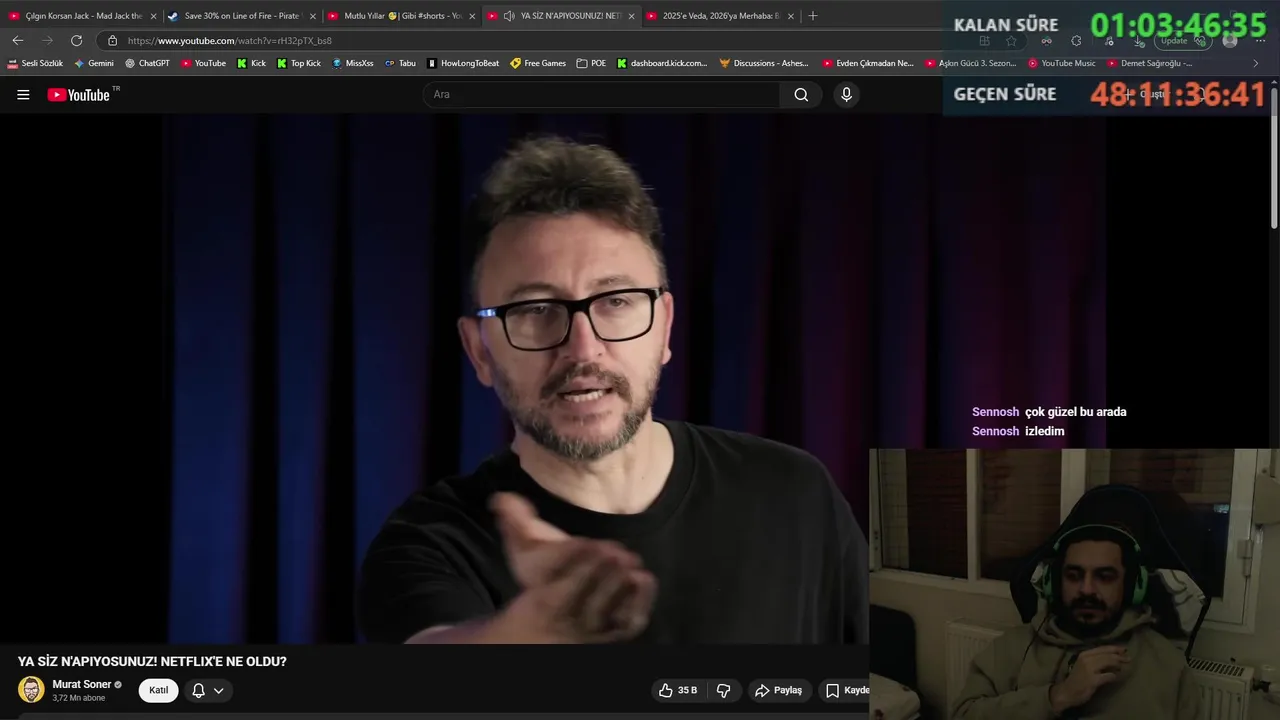1280x720 pixels.
Task: Switch to Save 30% on Line of Fire tab
Action: (241, 16)
